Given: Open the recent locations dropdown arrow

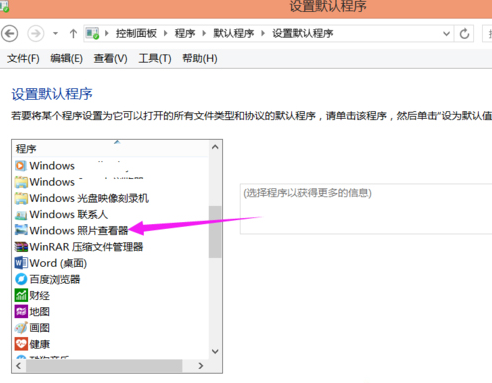Looking at the screenshot, I should 55,33.
